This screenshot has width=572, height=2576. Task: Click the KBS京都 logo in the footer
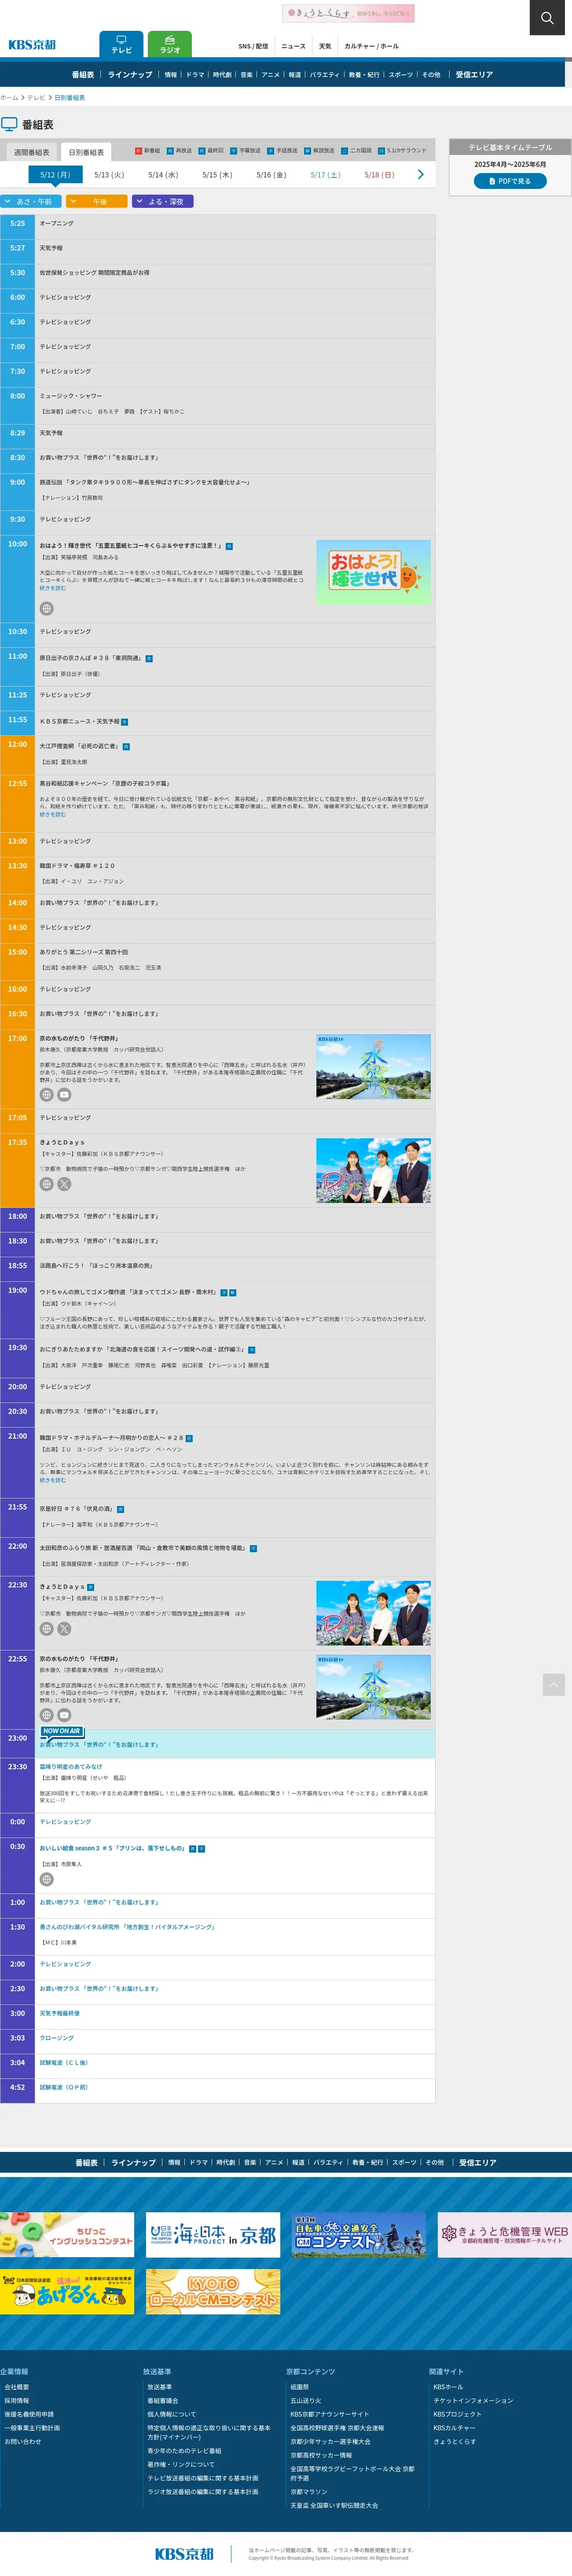click(184, 2554)
